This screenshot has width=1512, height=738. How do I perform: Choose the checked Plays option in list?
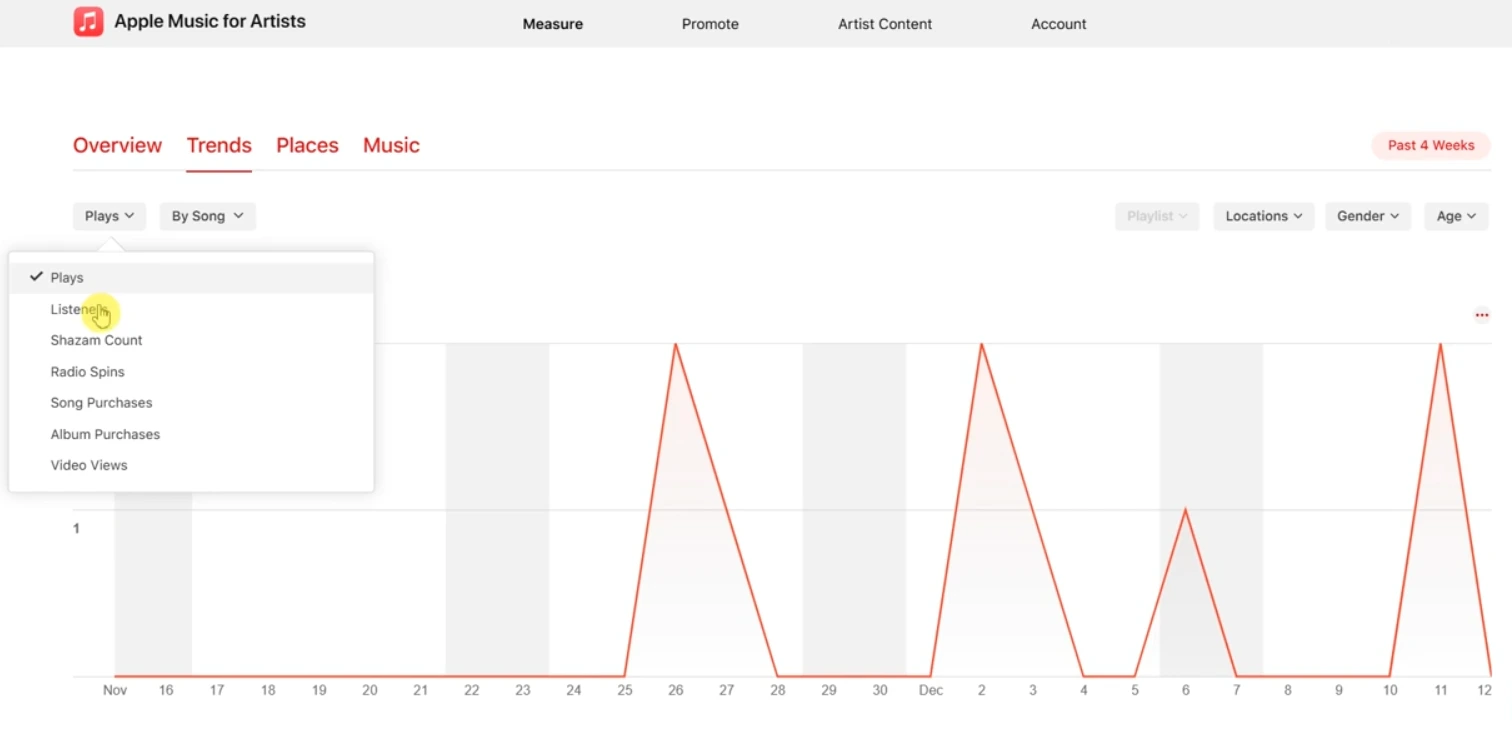pyautogui.click(x=191, y=278)
